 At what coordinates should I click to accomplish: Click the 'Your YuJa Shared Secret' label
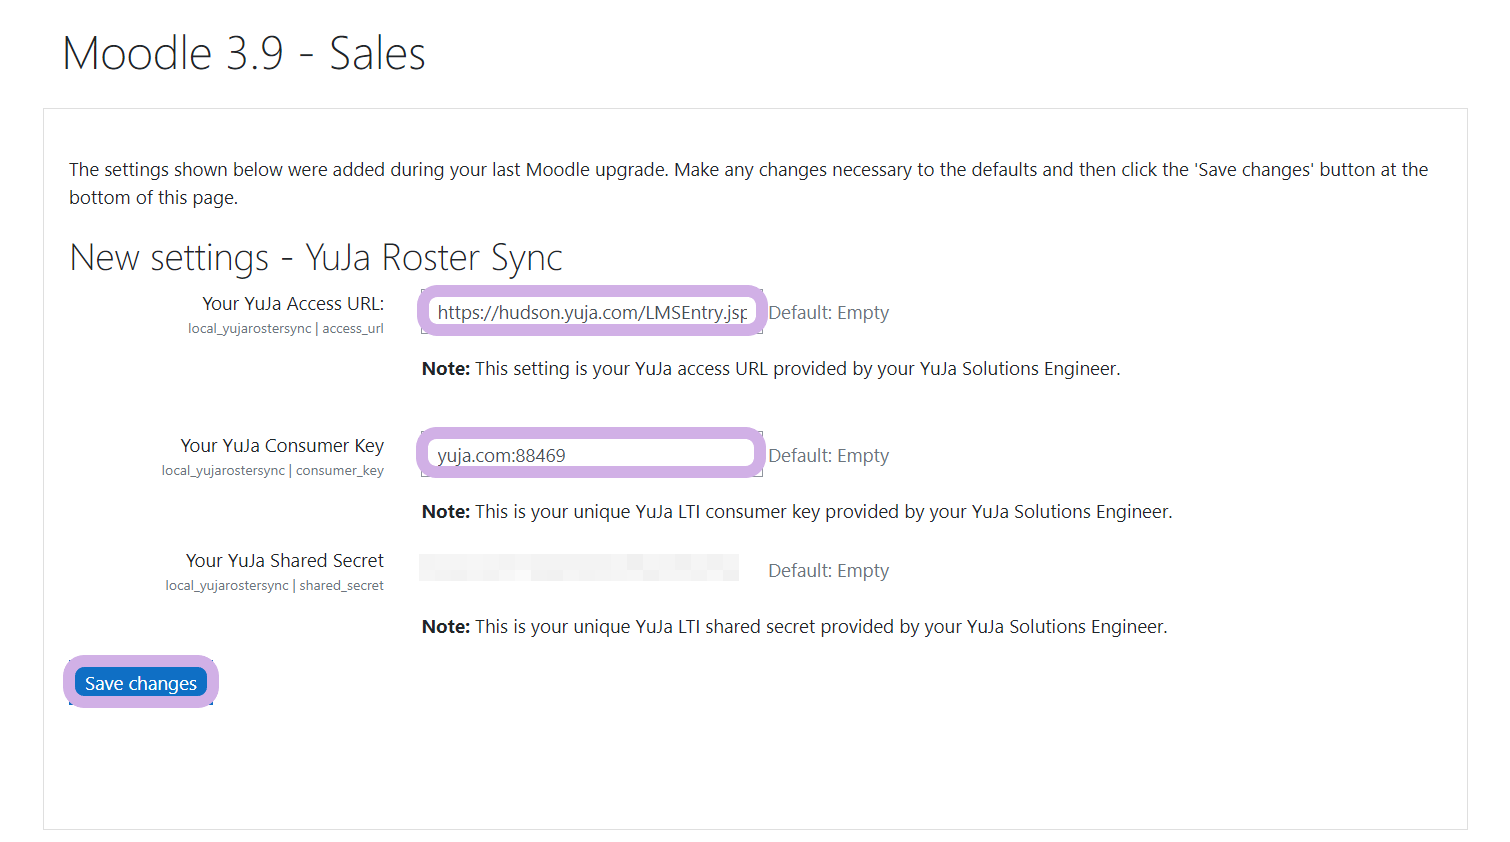[284, 561]
